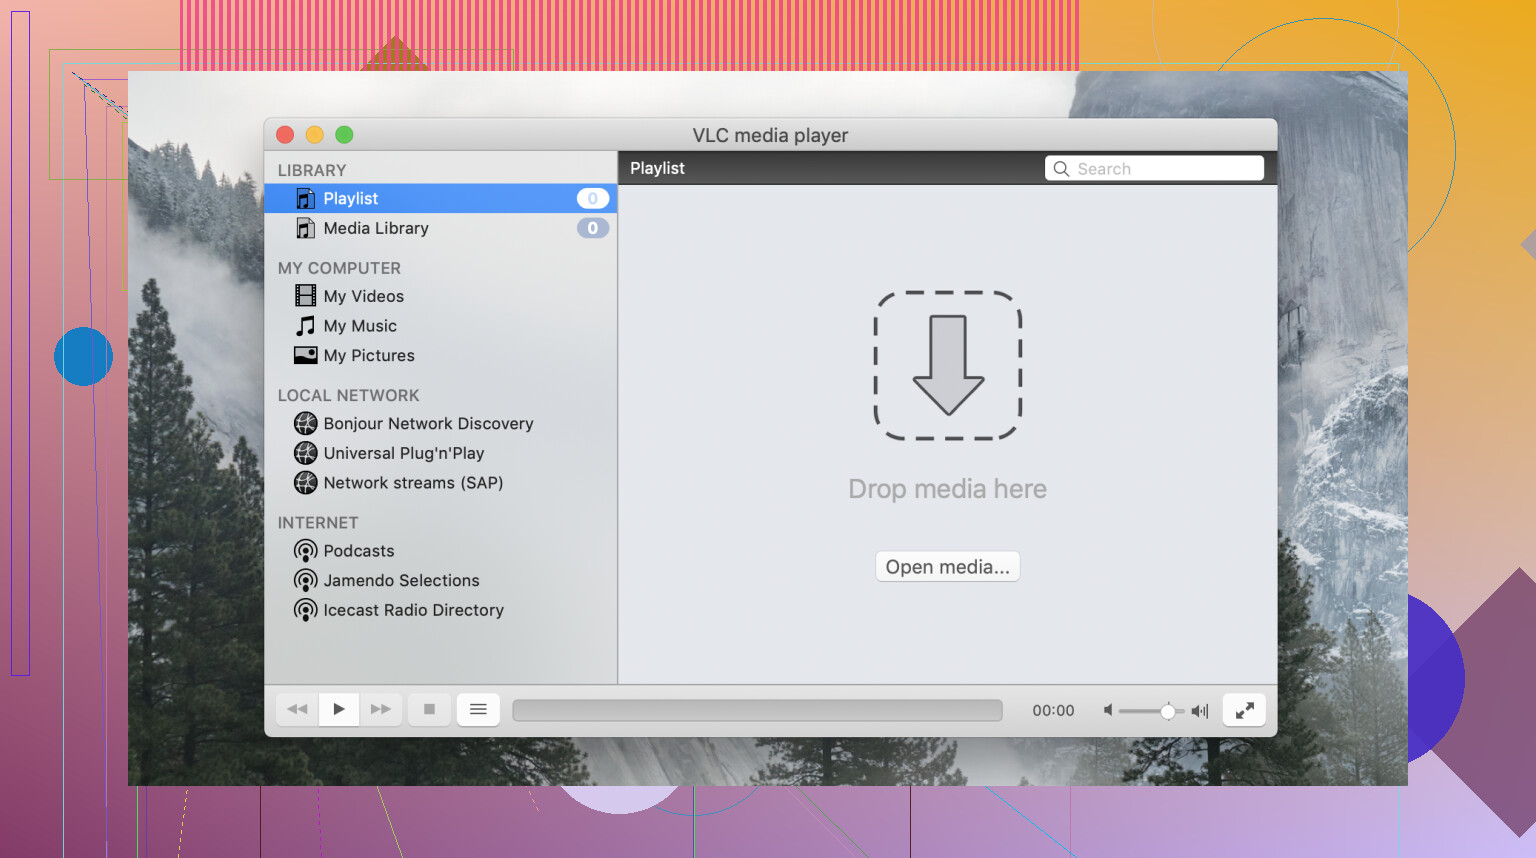Screen dimensions: 1536x858
Task: Skip to previous track with rewind button
Action: coord(297,709)
